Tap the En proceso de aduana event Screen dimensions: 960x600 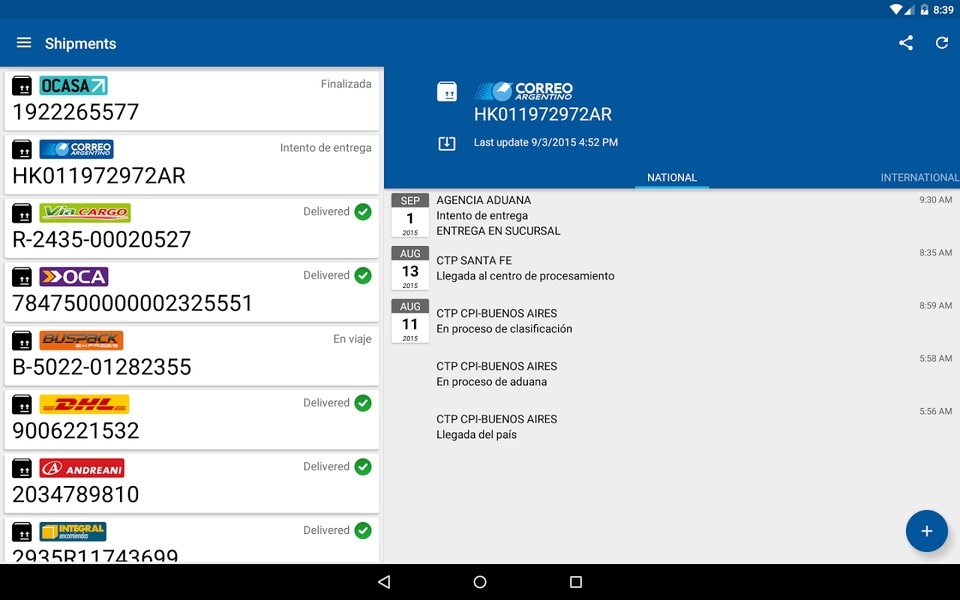672,374
